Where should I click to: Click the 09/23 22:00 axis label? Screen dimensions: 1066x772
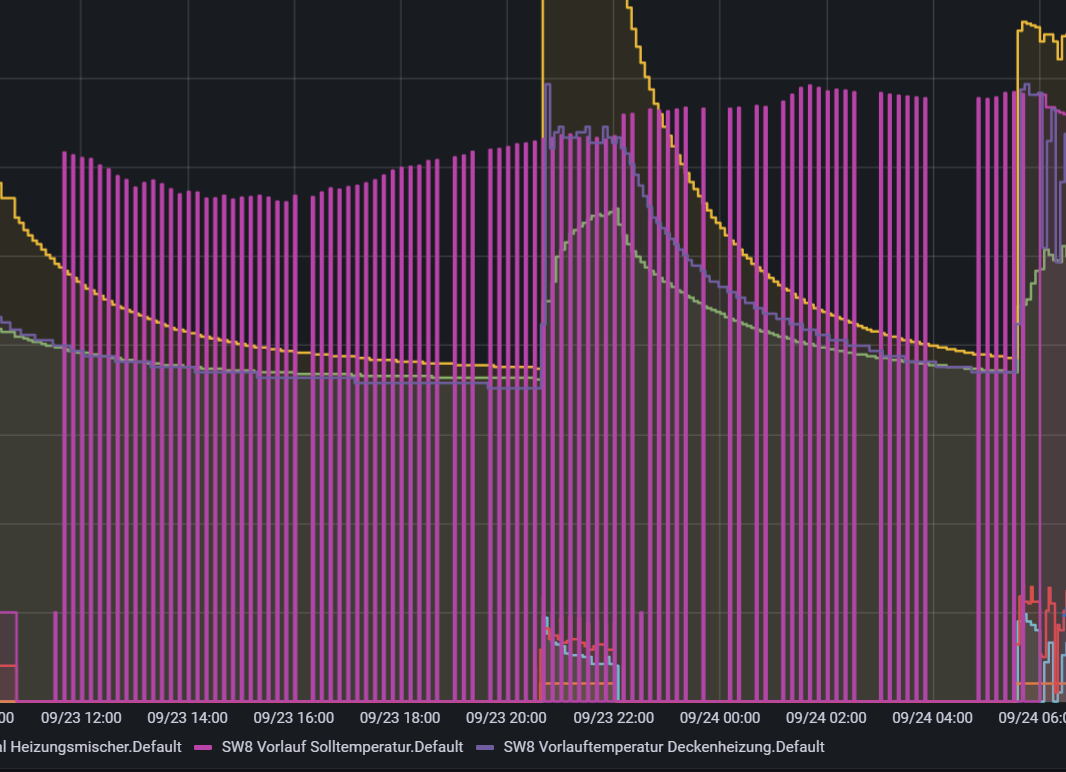613,718
